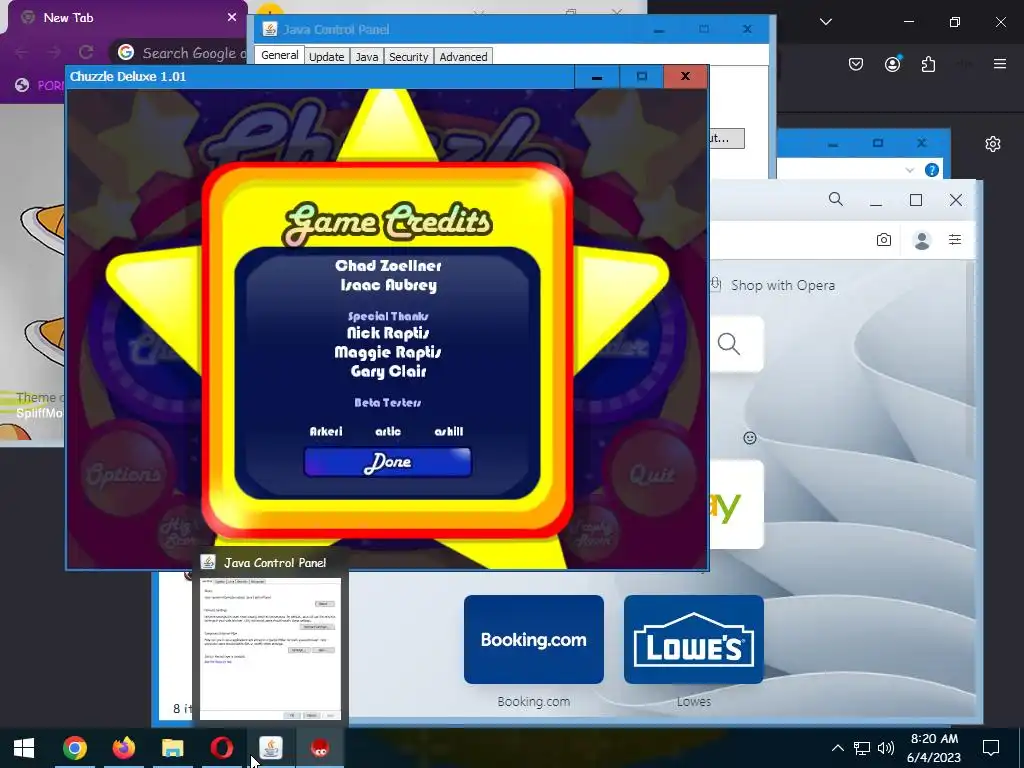The height and width of the screenshot is (768, 1024).
Task: Open the notification center icon
Action: (991, 748)
